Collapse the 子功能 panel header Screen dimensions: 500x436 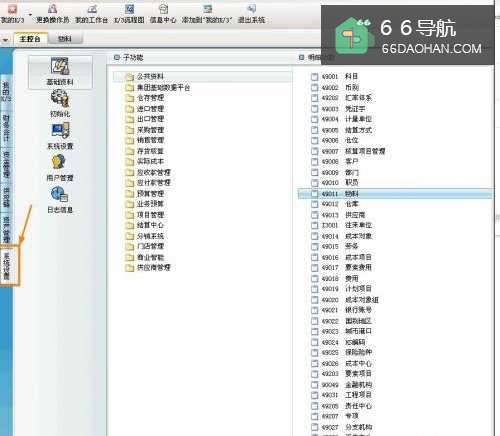116,57
